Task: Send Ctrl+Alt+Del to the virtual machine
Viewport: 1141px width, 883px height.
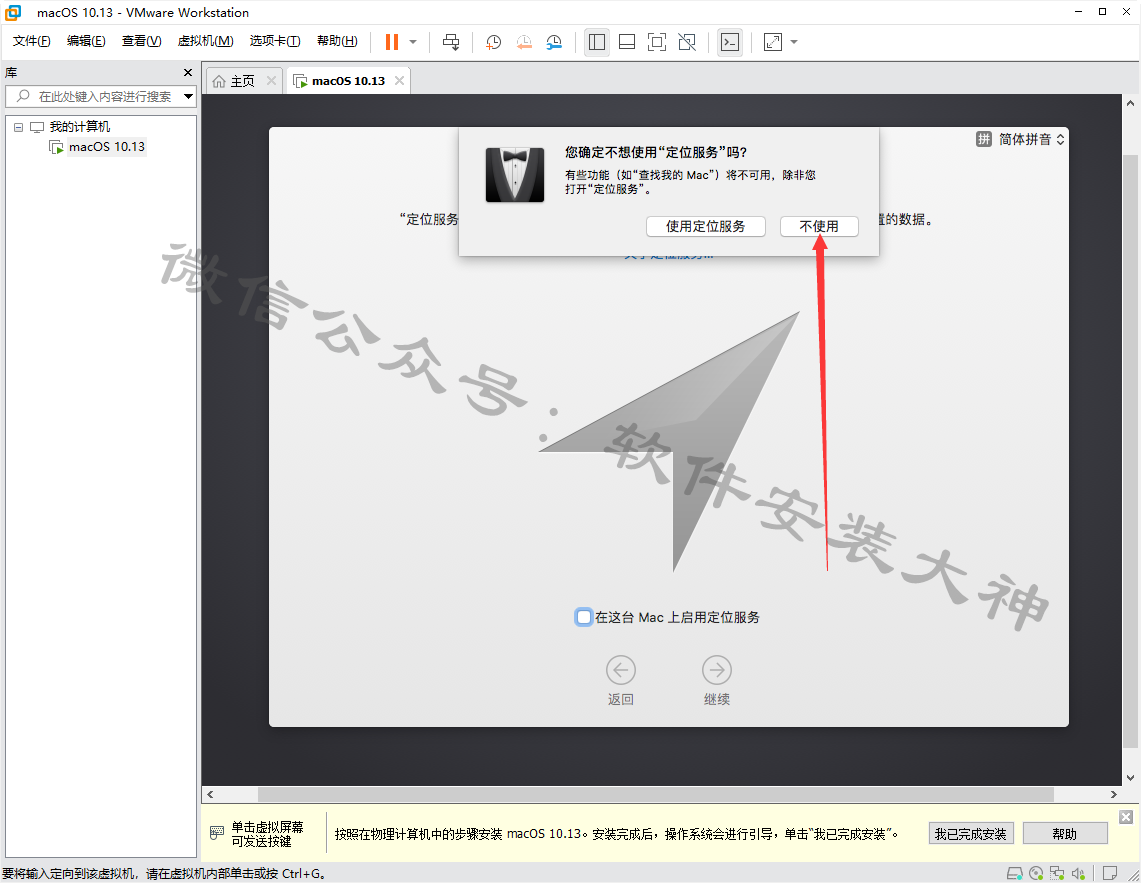Action: pyautogui.click(x=451, y=42)
